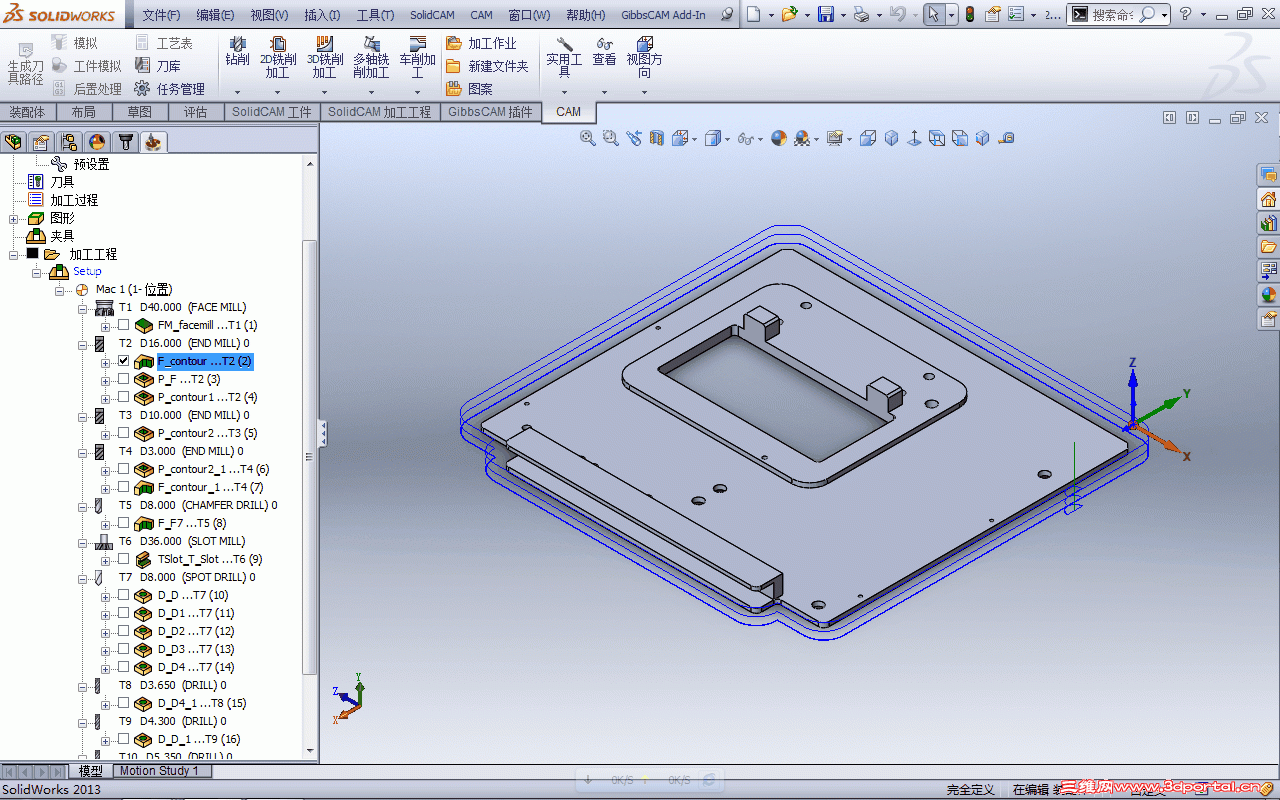Collapse the T7 D8.000 SPOT DRILL node
Viewport: 1280px width, 800px height.
(82, 578)
